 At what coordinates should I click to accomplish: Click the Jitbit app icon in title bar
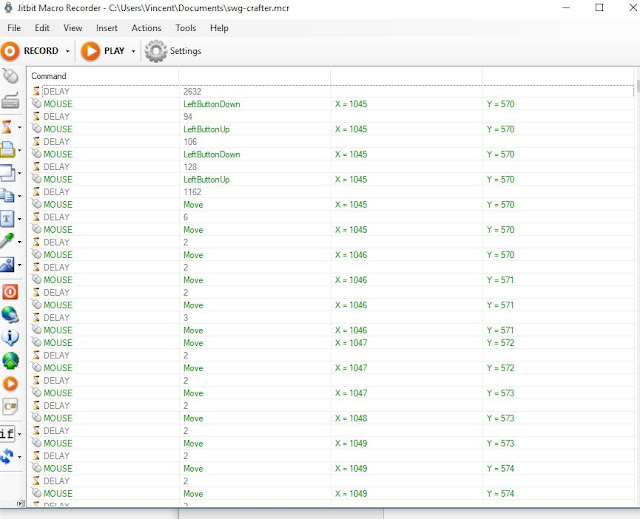8,8
